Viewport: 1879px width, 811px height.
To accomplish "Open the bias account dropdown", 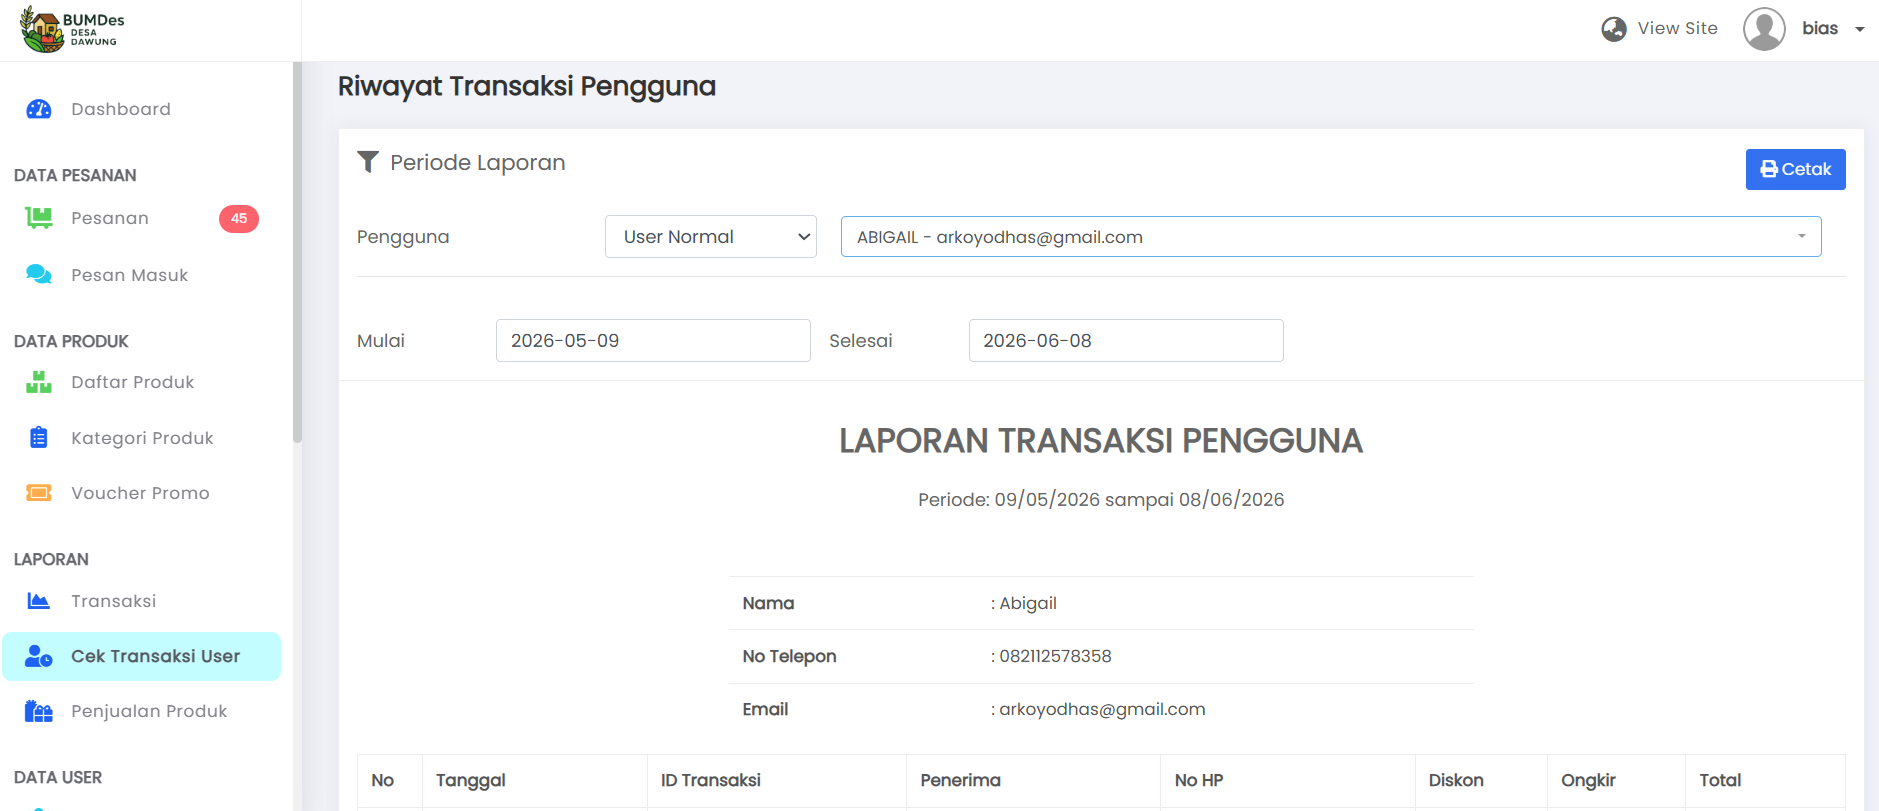I will point(1832,29).
